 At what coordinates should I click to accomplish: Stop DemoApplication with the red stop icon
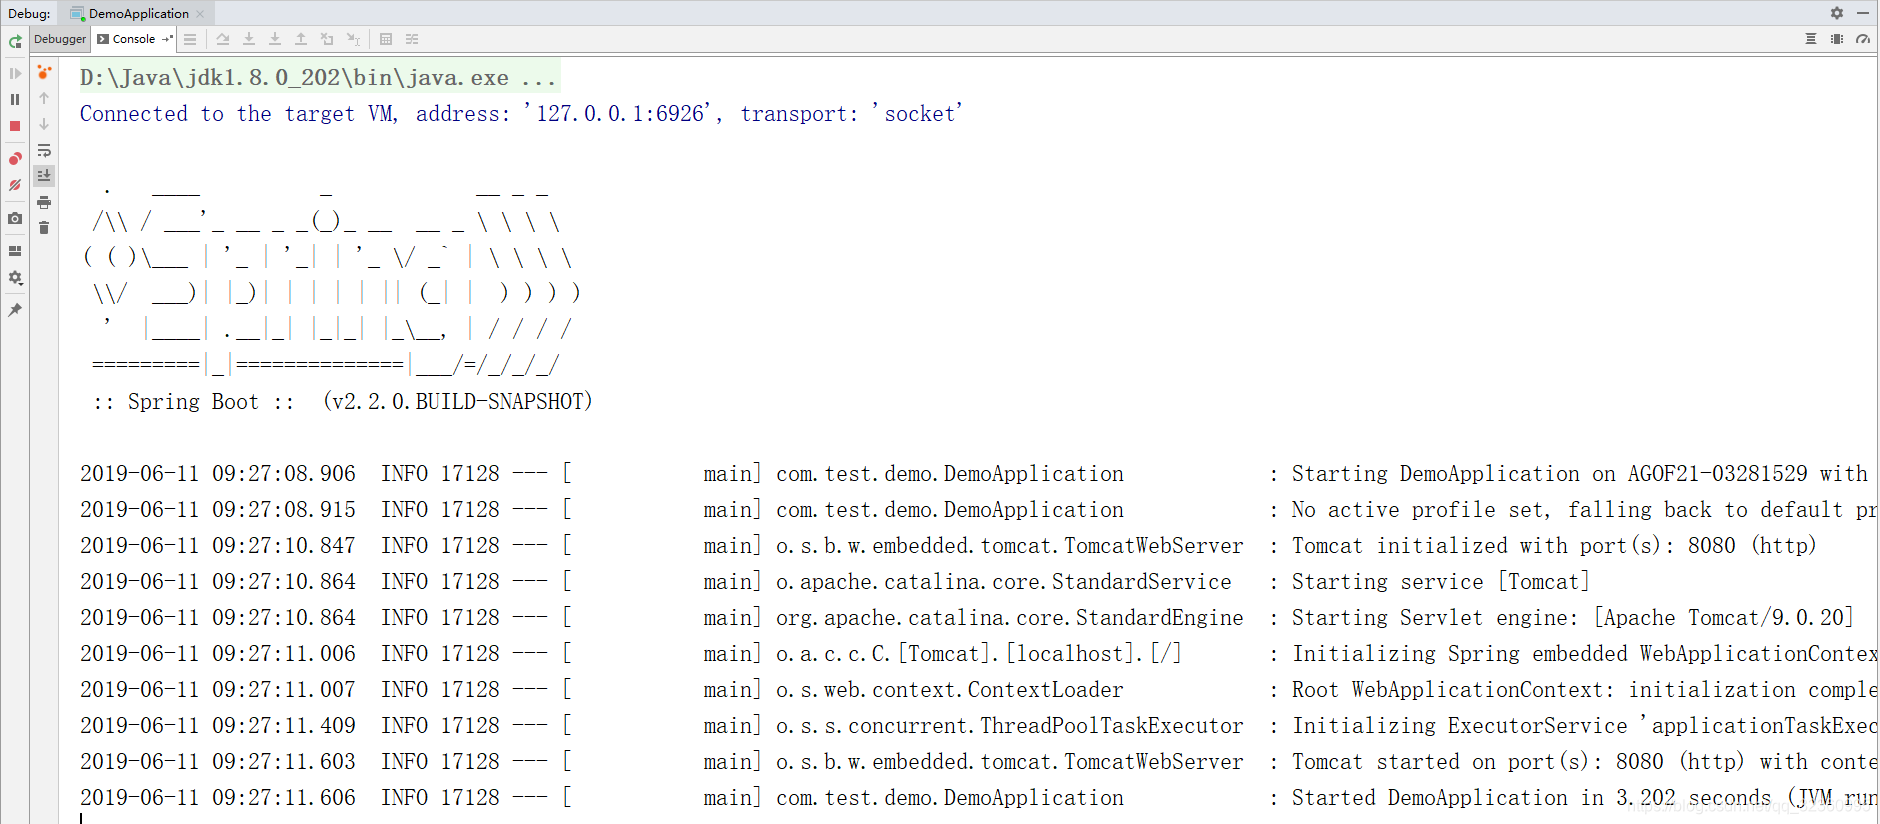pyautogui.click(x=15, y=126)
